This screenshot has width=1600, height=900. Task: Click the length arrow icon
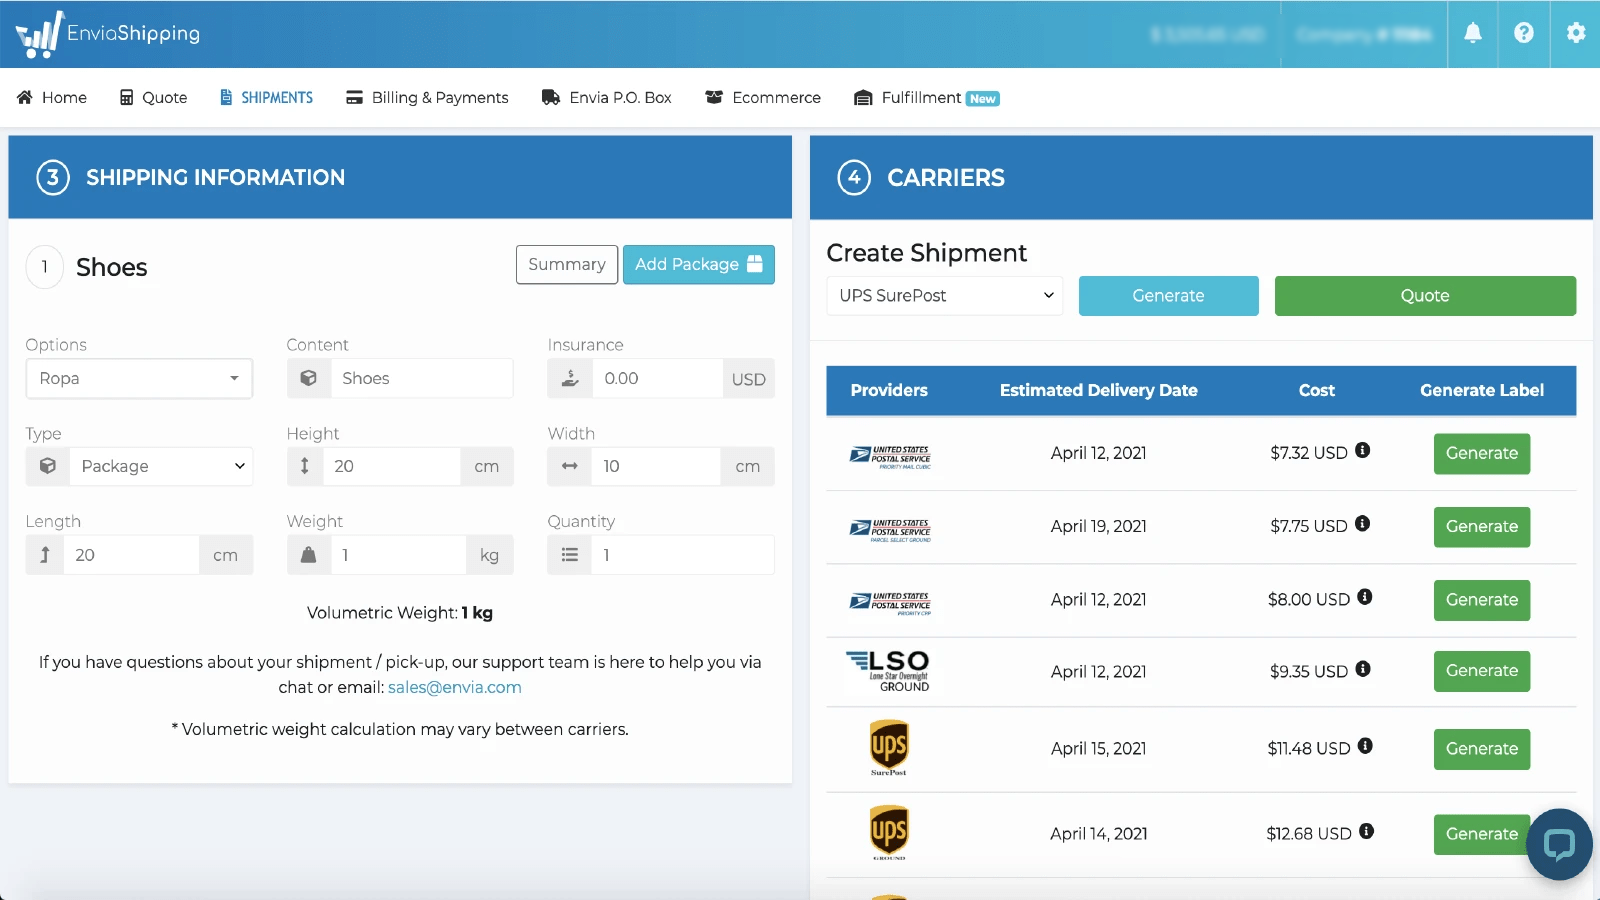(45, 555)
